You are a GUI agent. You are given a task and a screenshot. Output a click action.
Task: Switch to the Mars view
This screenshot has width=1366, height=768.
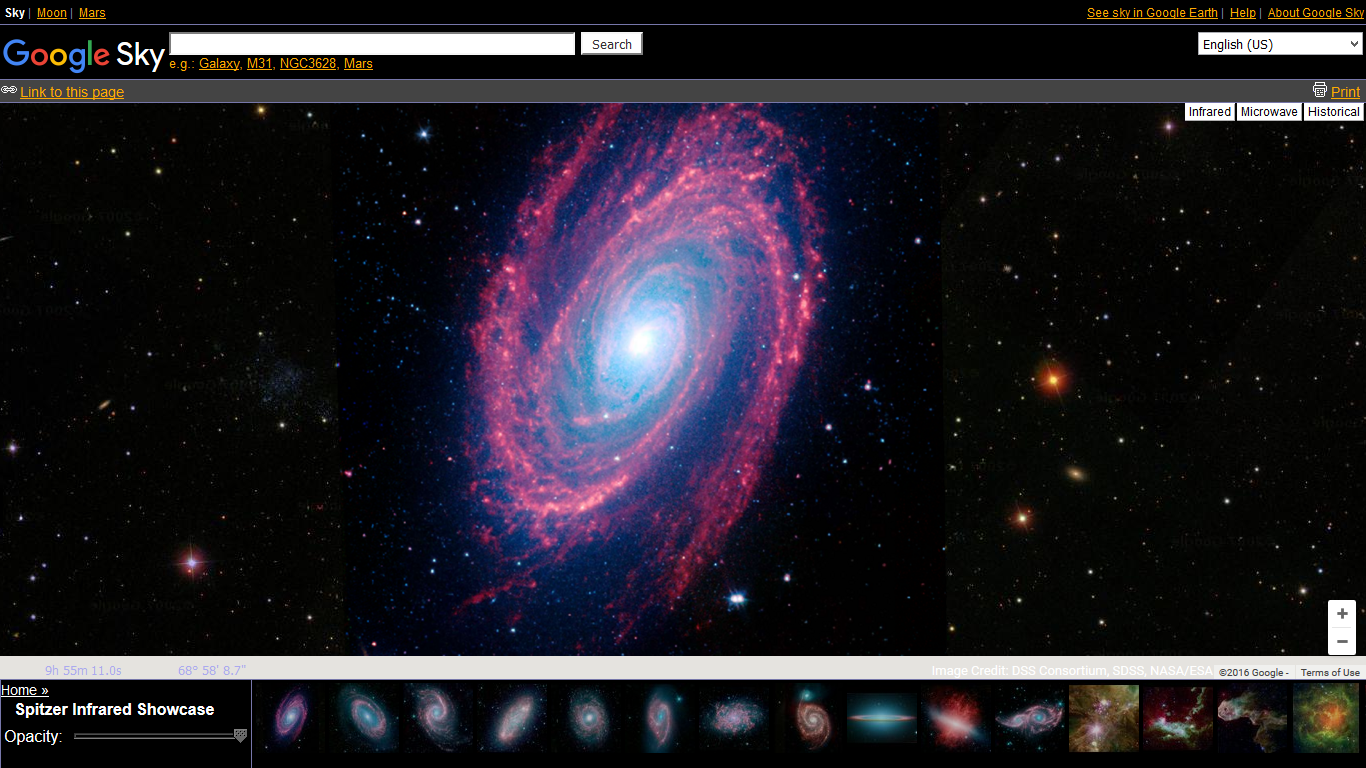pyautogui.click(x=92, y=13)
